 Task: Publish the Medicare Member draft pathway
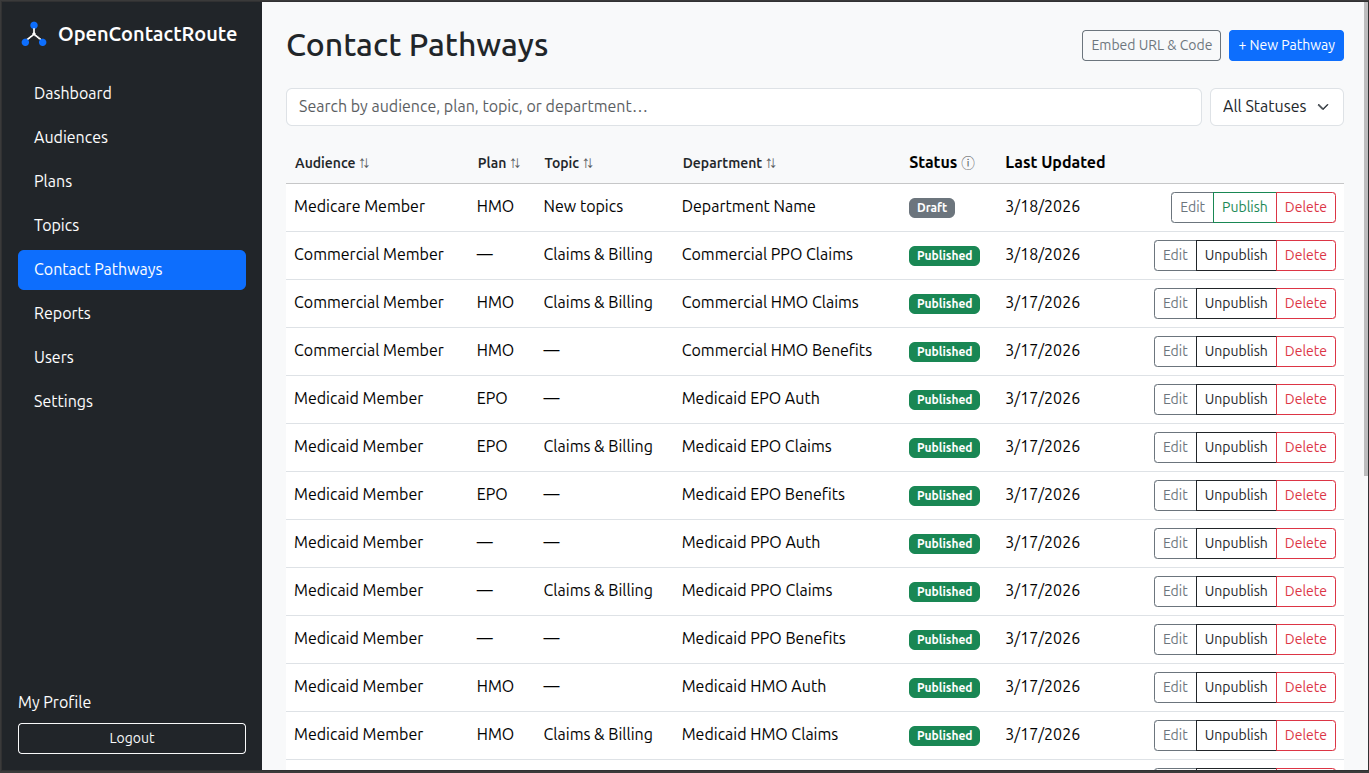tap(1243, 207)
